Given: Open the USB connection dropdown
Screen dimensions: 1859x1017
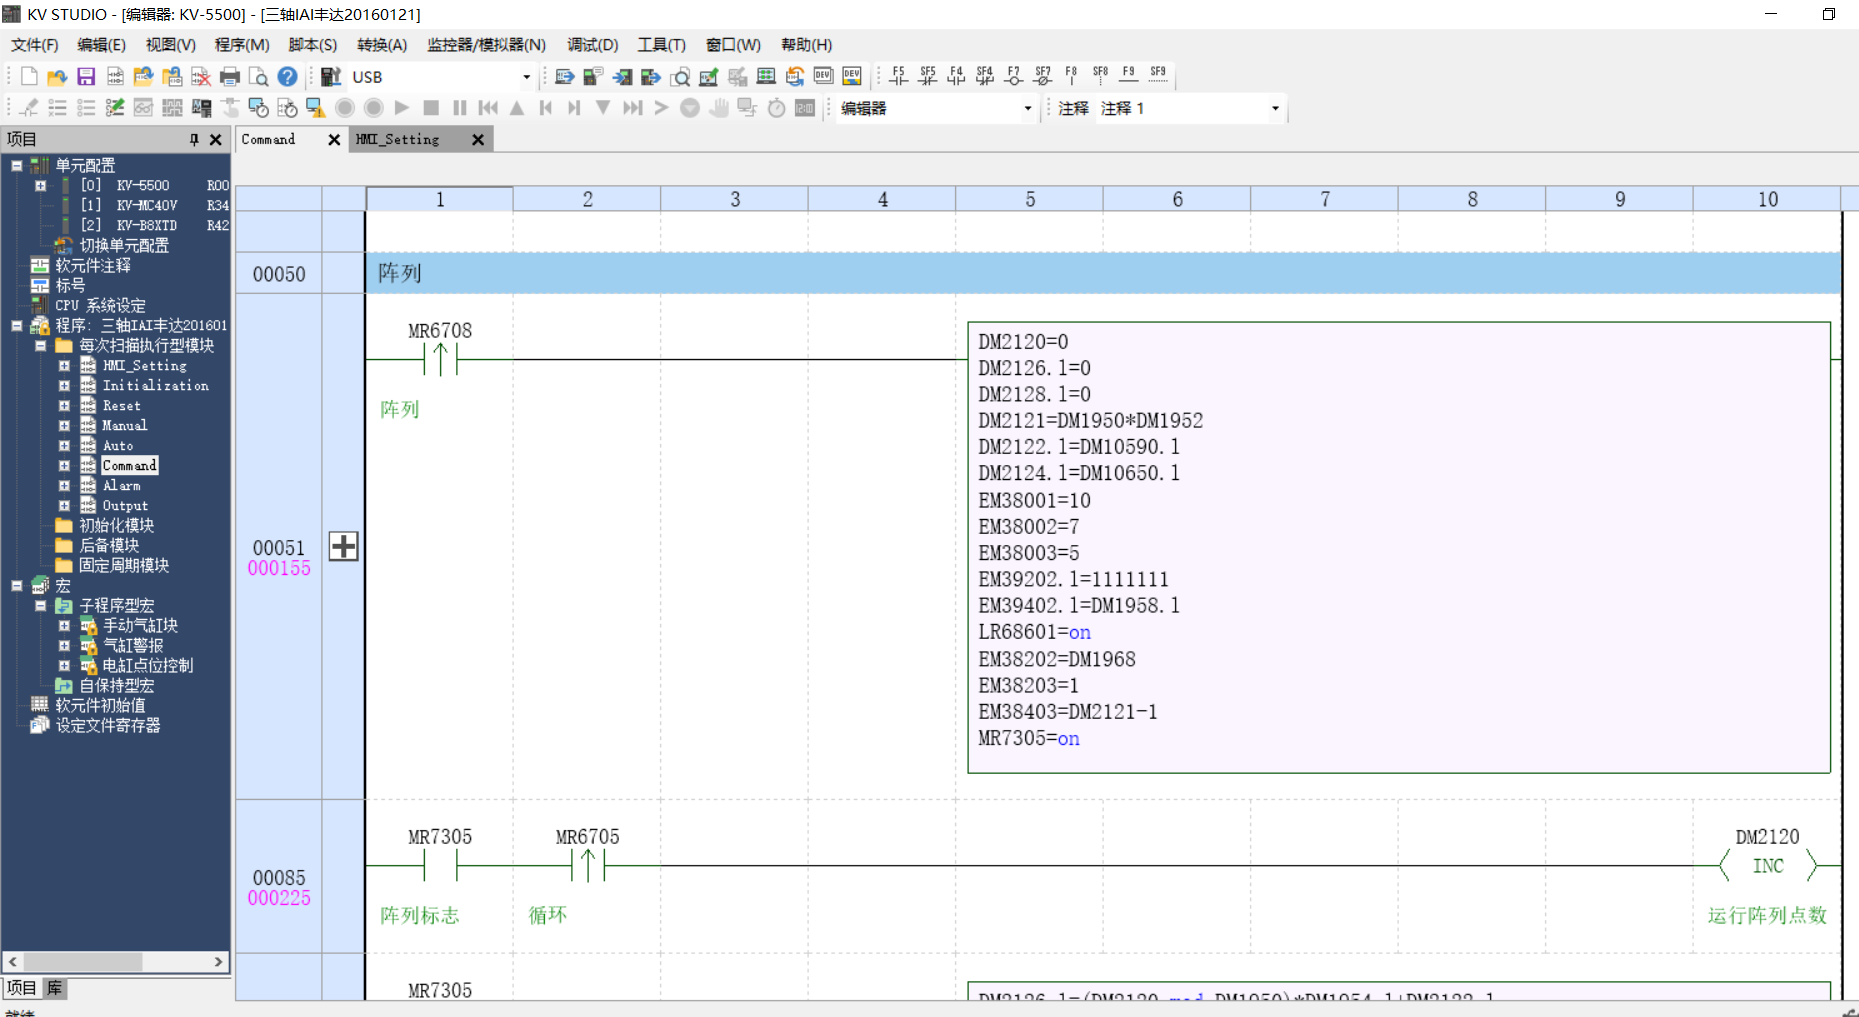Looking at the screenshot, I should 526,77.
